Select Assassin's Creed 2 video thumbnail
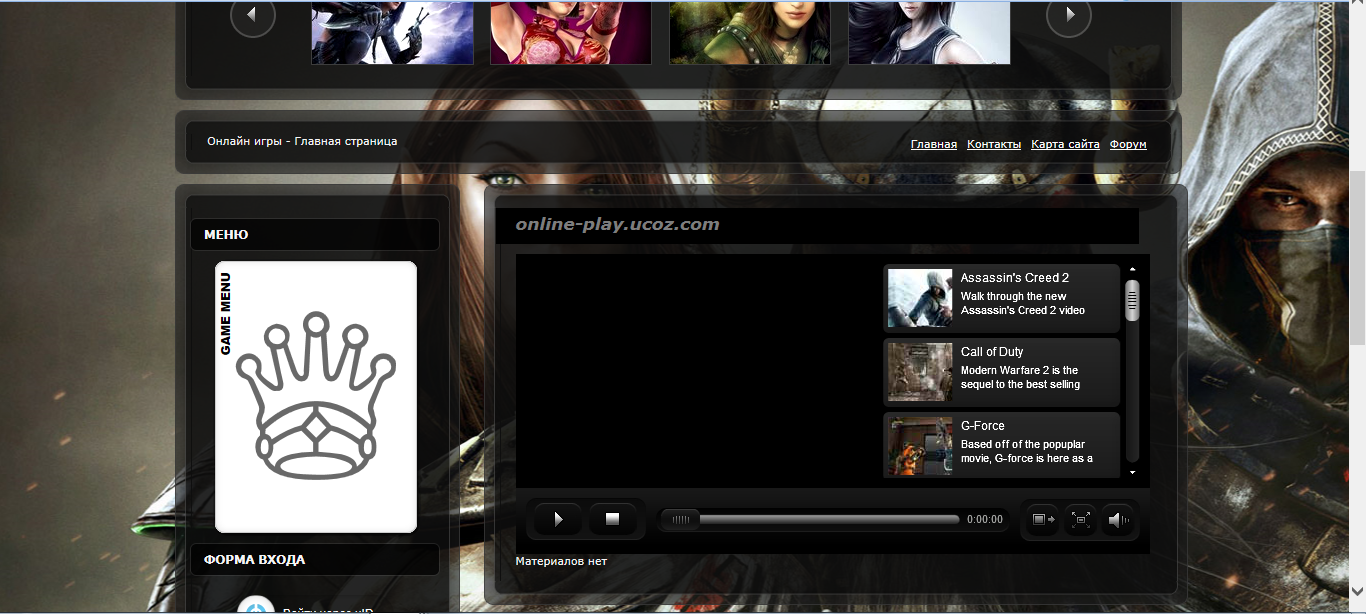This screenshot has width=1366, height=614. tap(919, 298)
